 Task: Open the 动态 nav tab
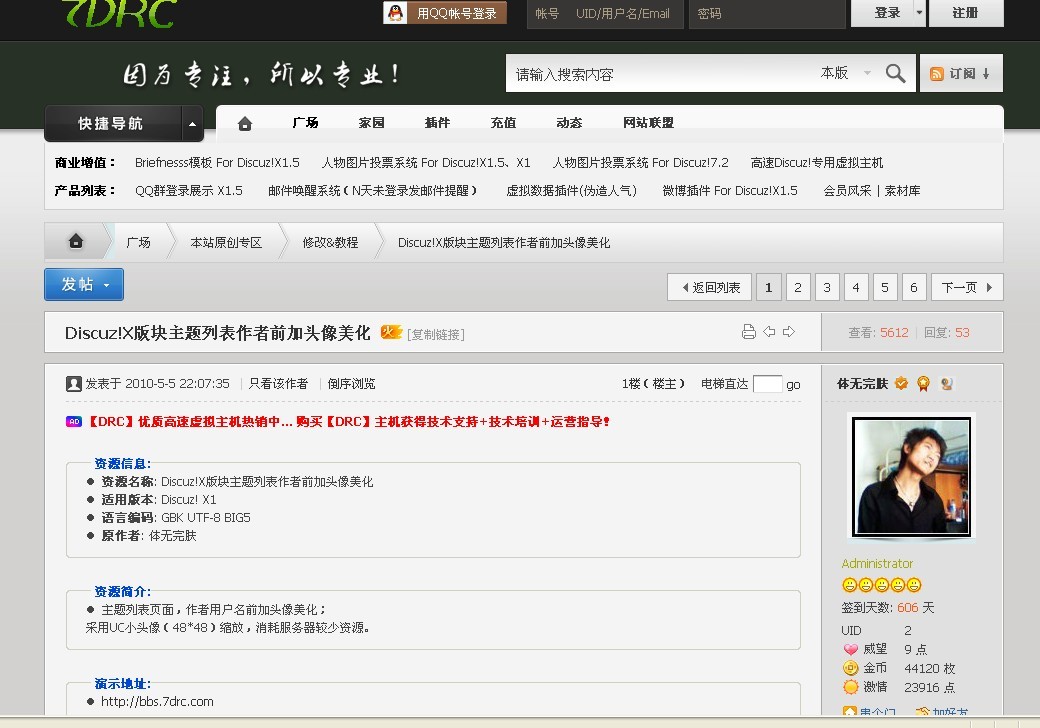569,123
